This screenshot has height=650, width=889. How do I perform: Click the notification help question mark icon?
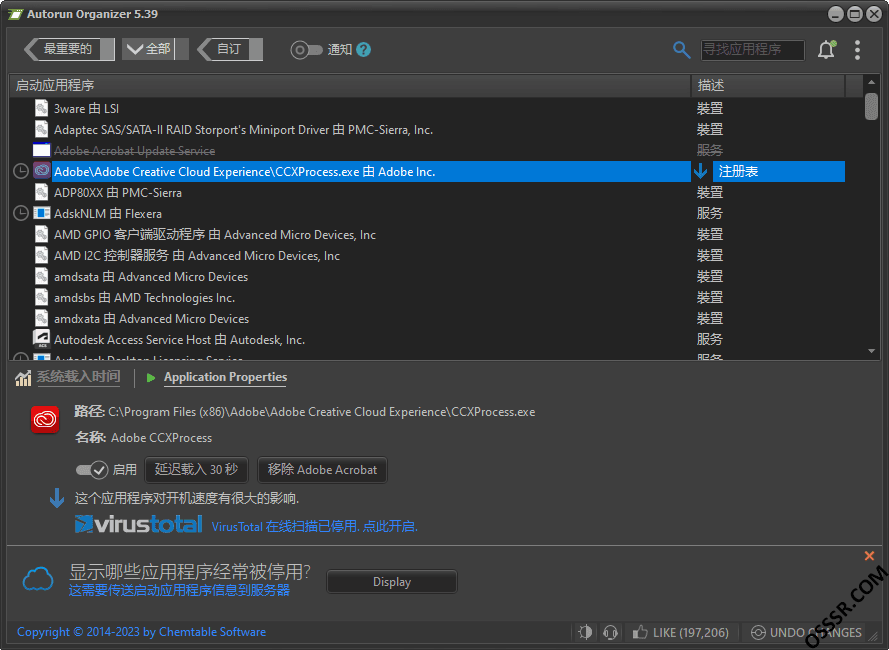point(363,50)
